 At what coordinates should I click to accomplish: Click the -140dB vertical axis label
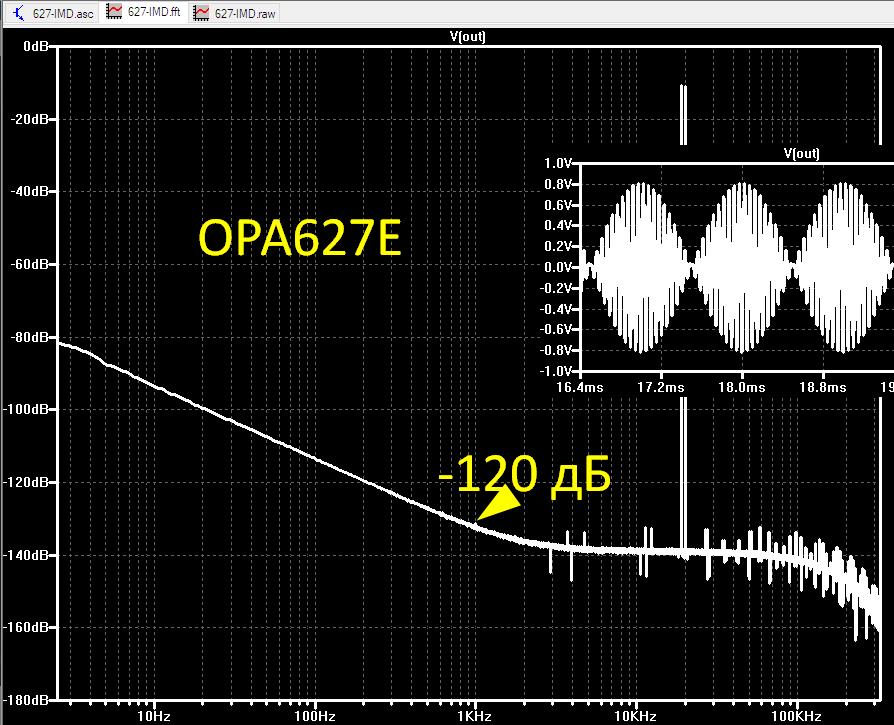coord(26,555)
